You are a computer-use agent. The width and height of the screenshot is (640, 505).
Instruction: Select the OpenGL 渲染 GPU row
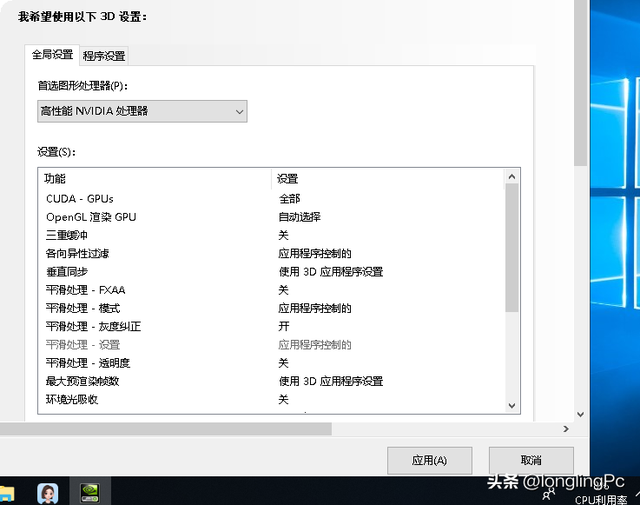272,217
